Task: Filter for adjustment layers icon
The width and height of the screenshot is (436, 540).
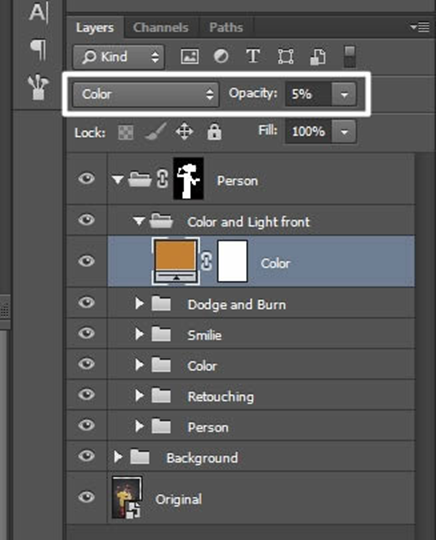Action: pyautogui.click(x=221, y=56)
